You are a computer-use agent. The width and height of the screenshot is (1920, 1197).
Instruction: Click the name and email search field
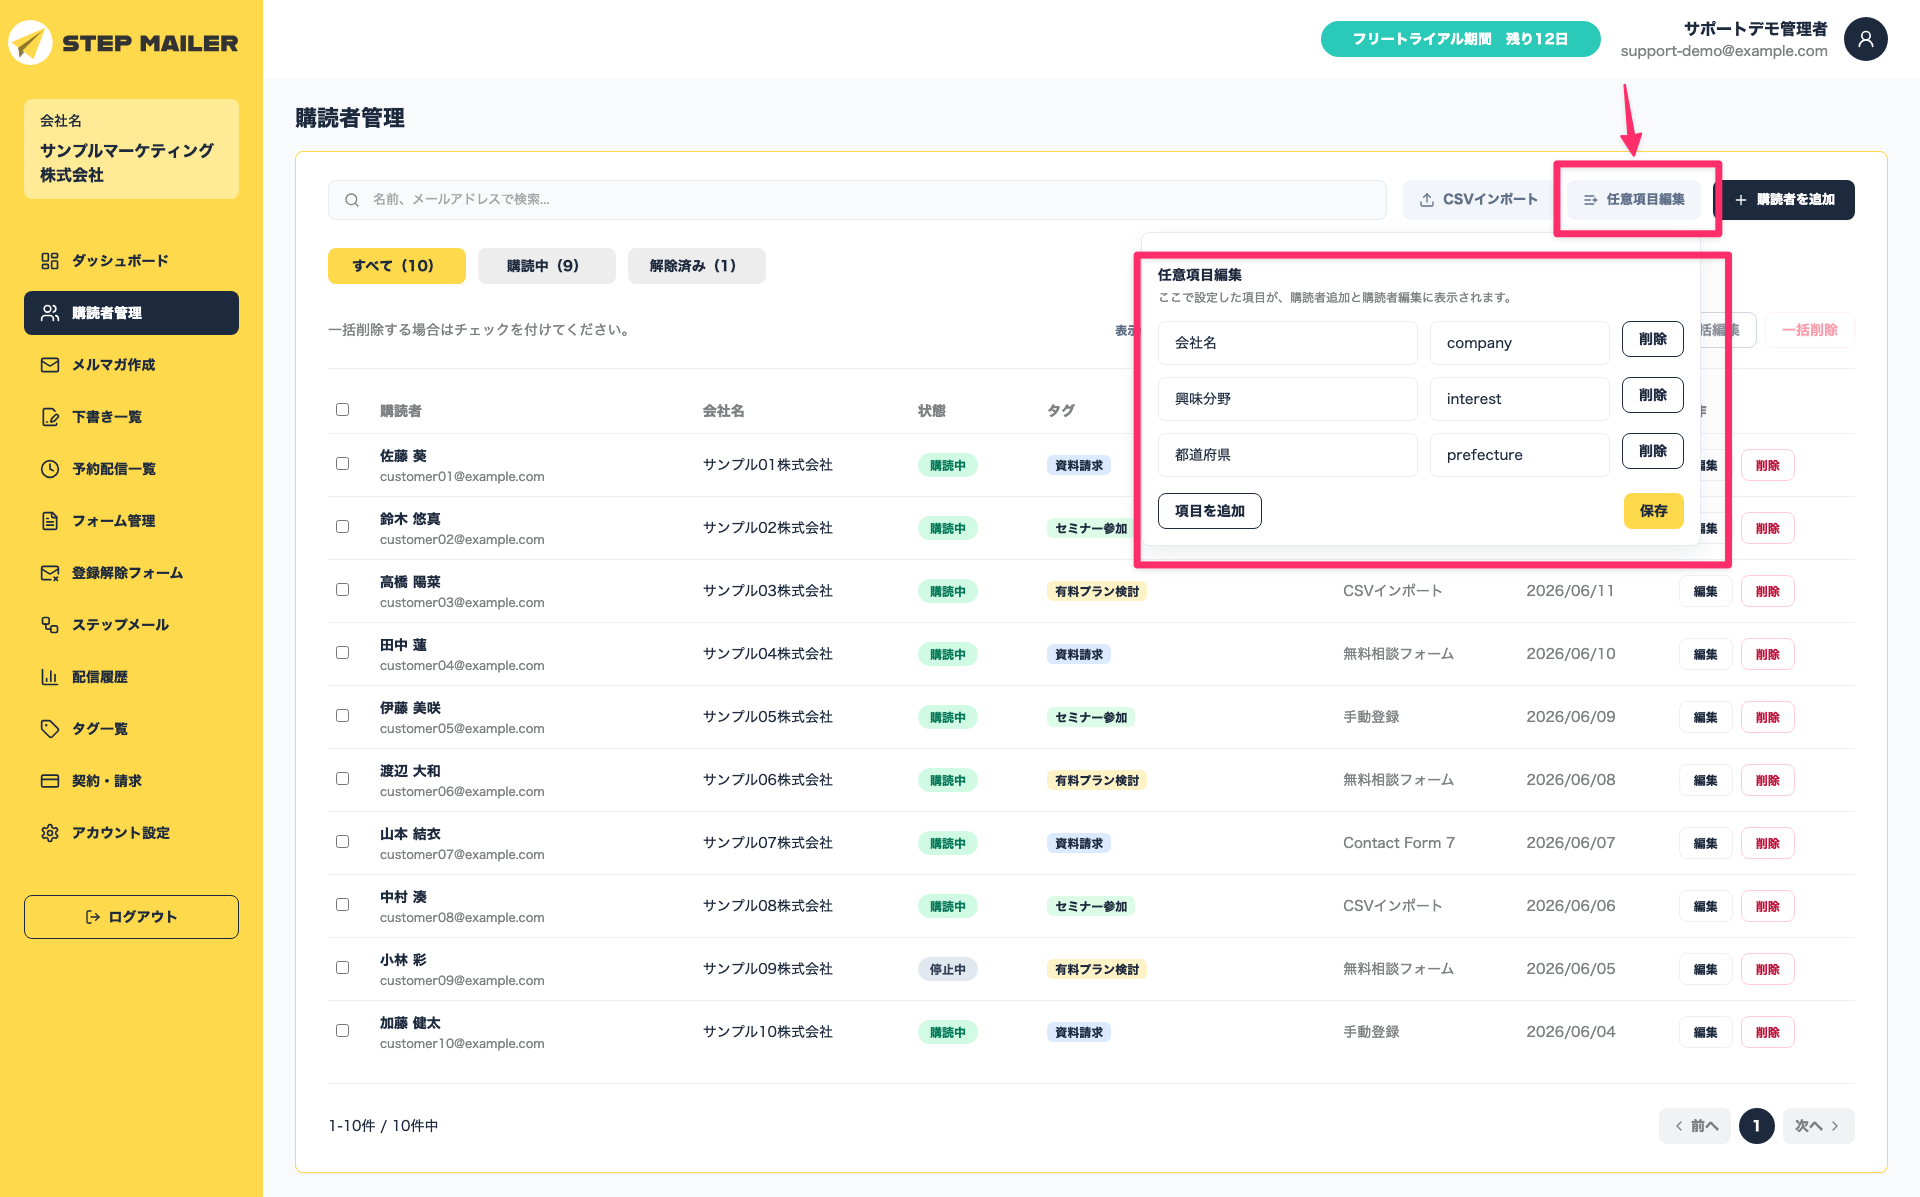[x=857, y=200]
